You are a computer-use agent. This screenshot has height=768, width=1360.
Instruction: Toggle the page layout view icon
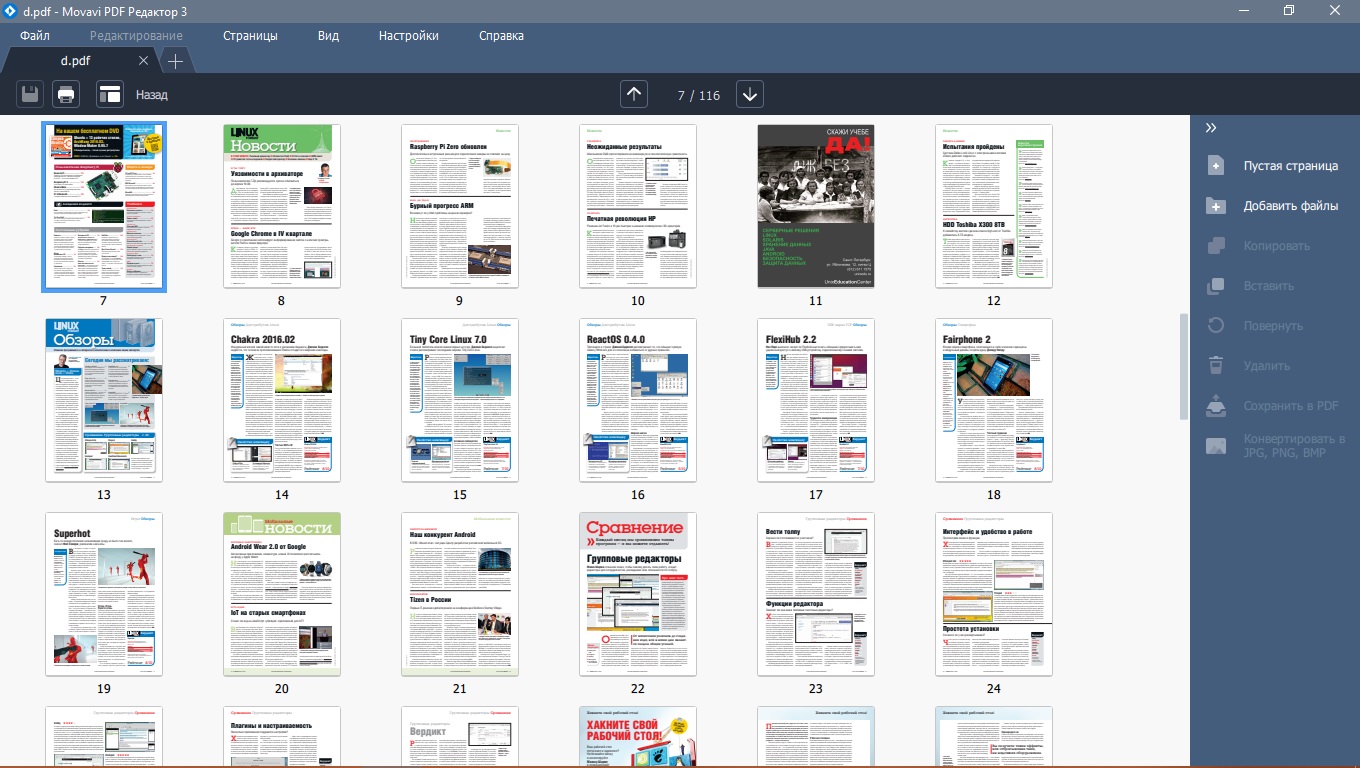pos(109,95)
